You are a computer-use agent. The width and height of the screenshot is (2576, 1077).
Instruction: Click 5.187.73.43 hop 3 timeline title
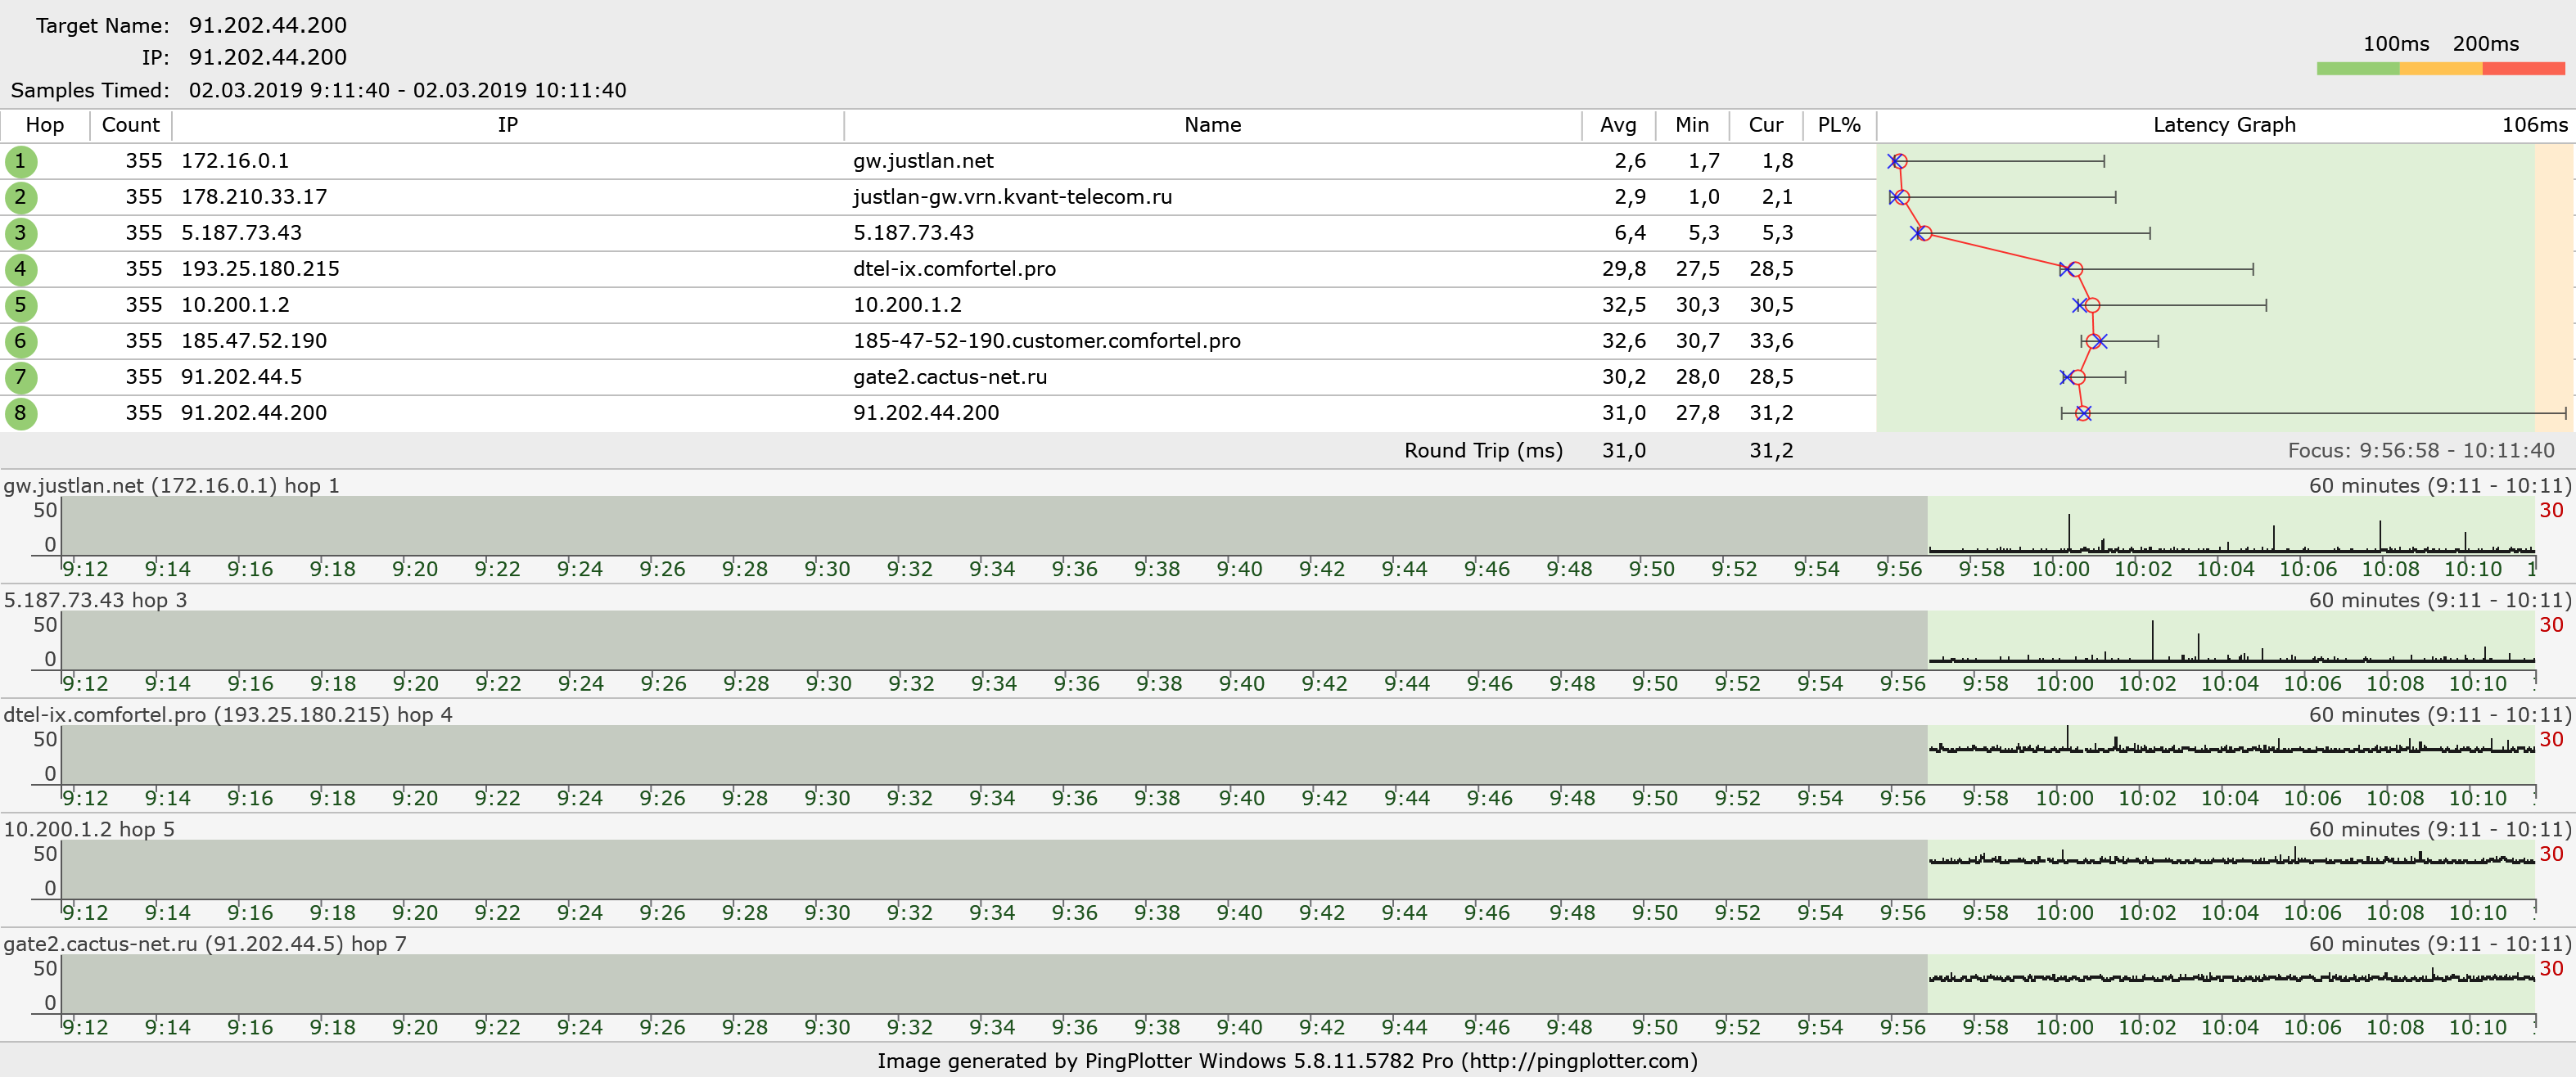point(95,601)
